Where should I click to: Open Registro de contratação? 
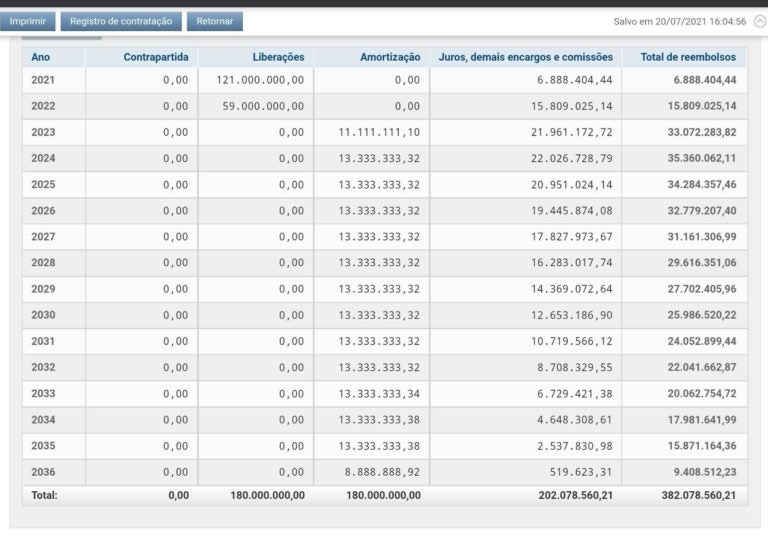click(x=121, y=22)
